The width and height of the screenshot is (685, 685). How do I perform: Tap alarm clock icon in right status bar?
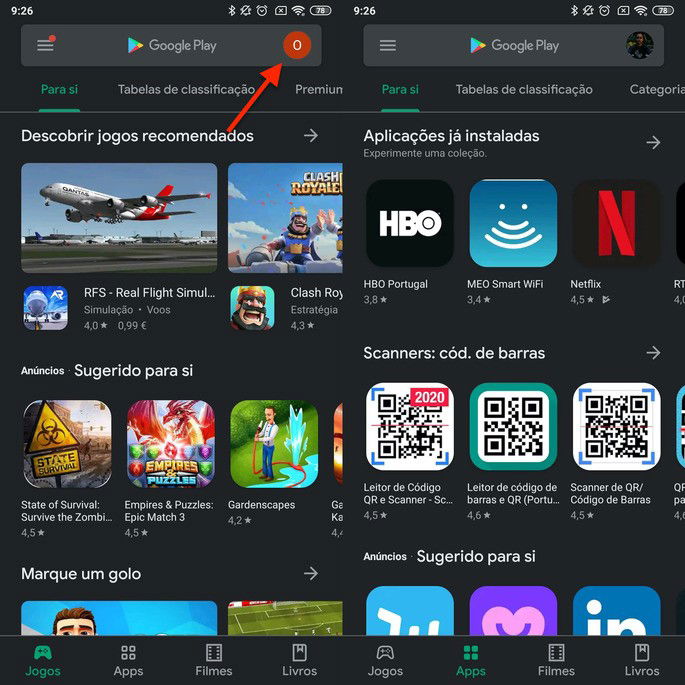click(604, 10)
